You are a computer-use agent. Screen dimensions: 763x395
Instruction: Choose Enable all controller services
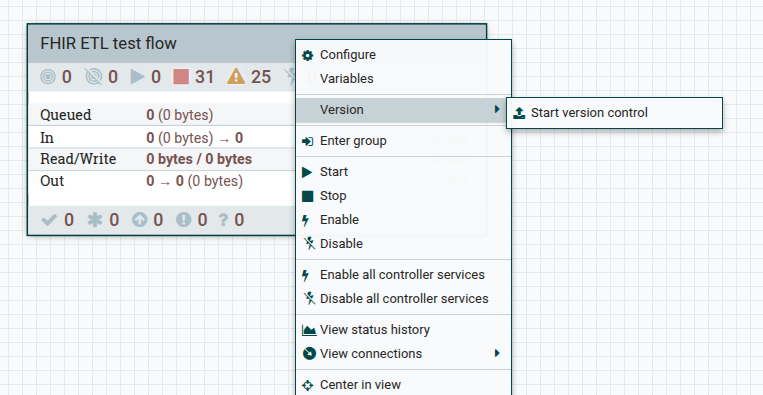point(404,275)
